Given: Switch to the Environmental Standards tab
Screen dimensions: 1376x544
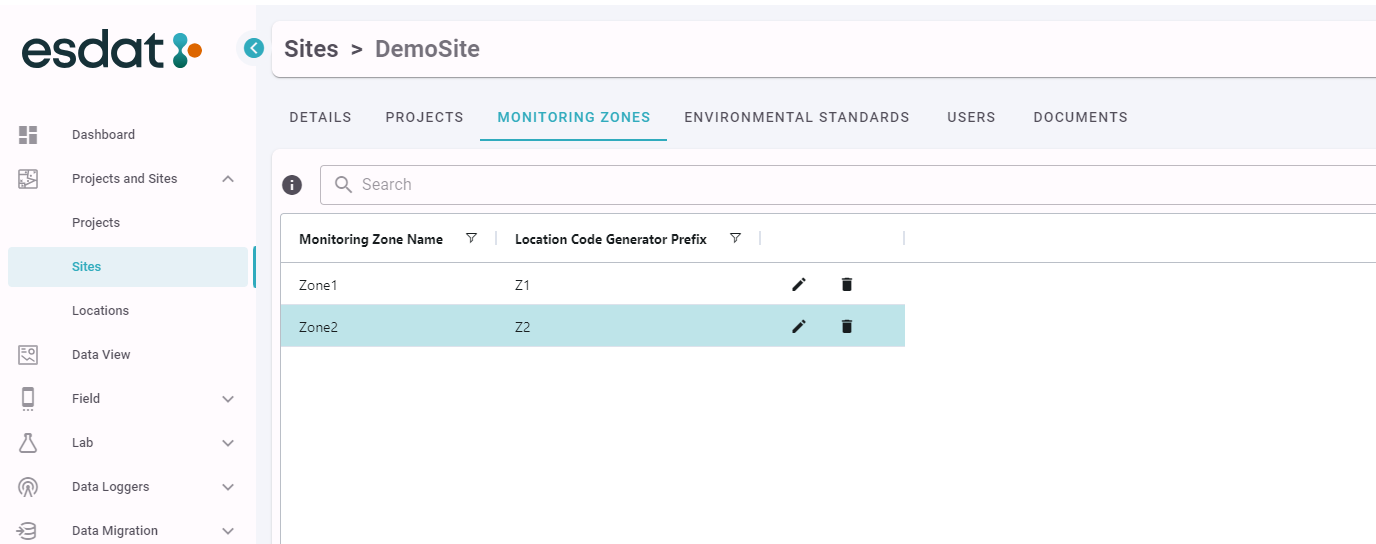Looking at the screenshot, I should click(x=796, y=117).
